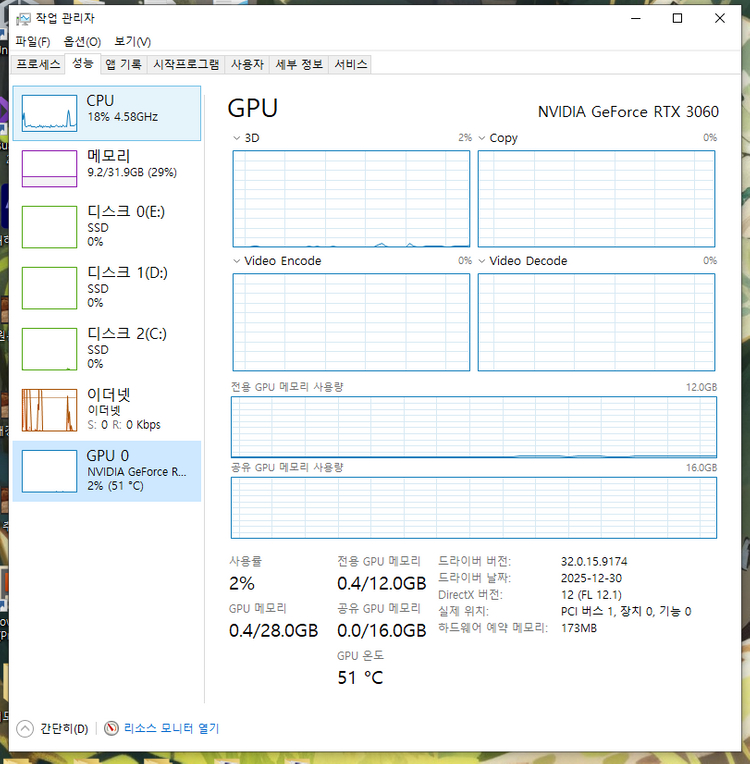Switch to the 시작프로그램 tab
Viewport: 750px width, 764px height.
[x=186, y=64]
